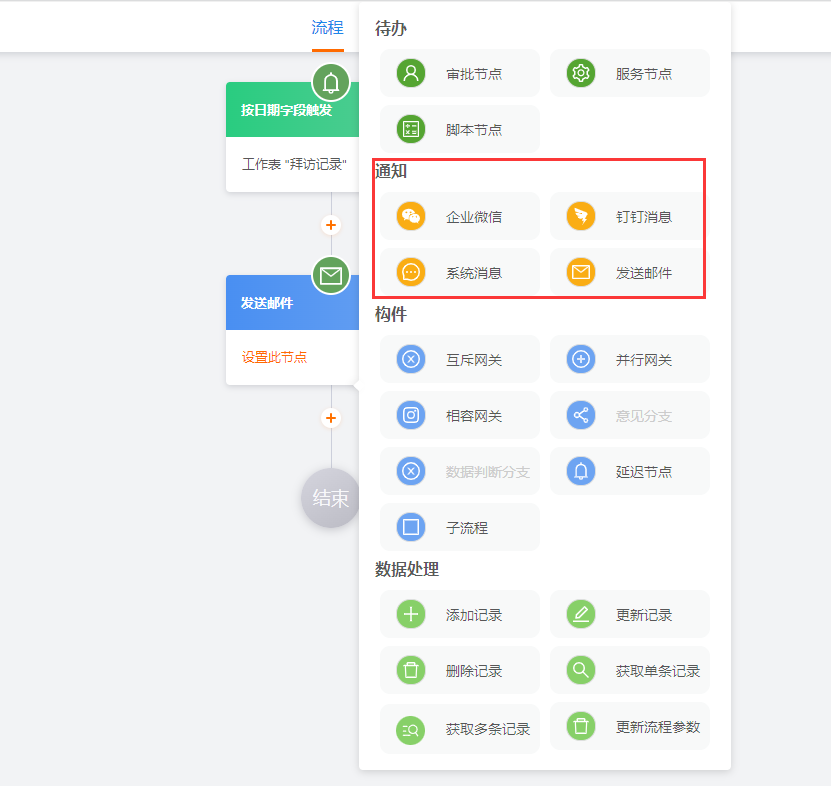Click the blue 发送邮件 node header
Viewport: 831px width, 786px height.
tap(293, 303)
